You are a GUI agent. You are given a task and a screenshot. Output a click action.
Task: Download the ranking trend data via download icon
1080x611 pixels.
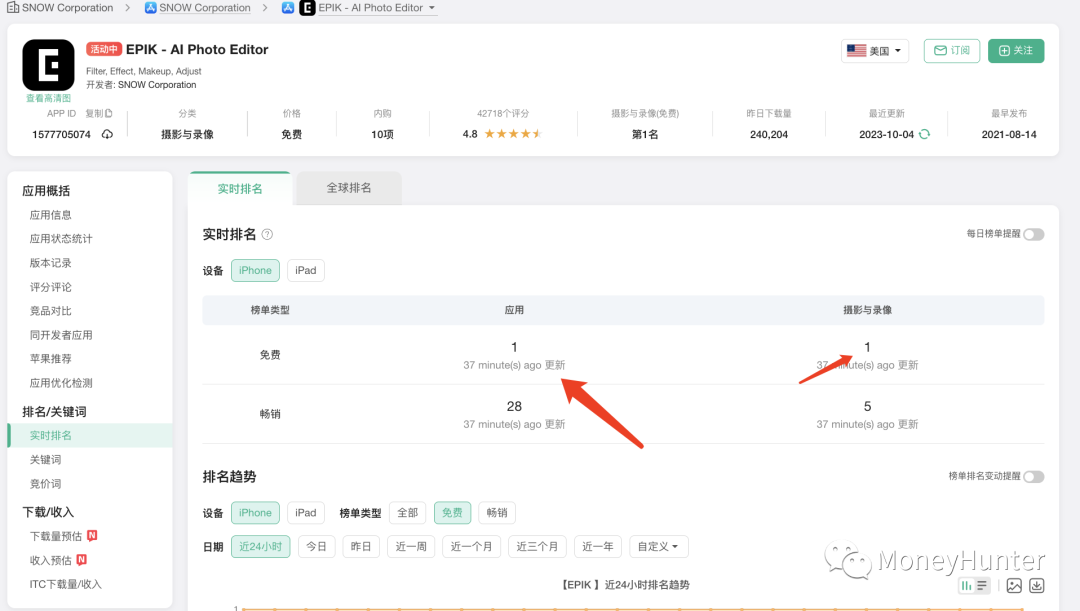point(1036,586)
